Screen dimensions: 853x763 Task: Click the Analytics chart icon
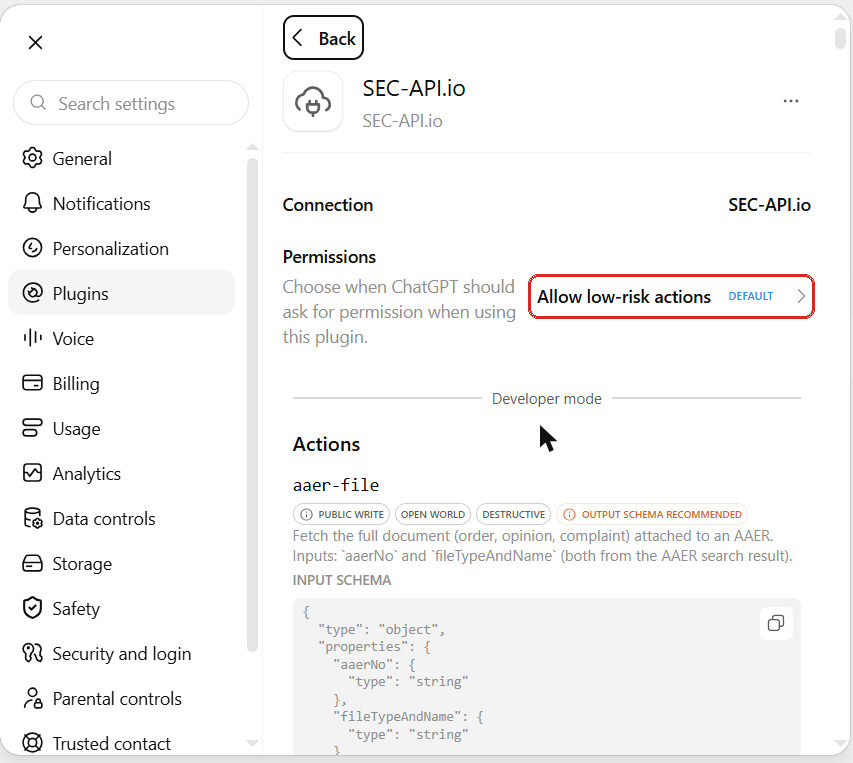(x=32, y=473)
